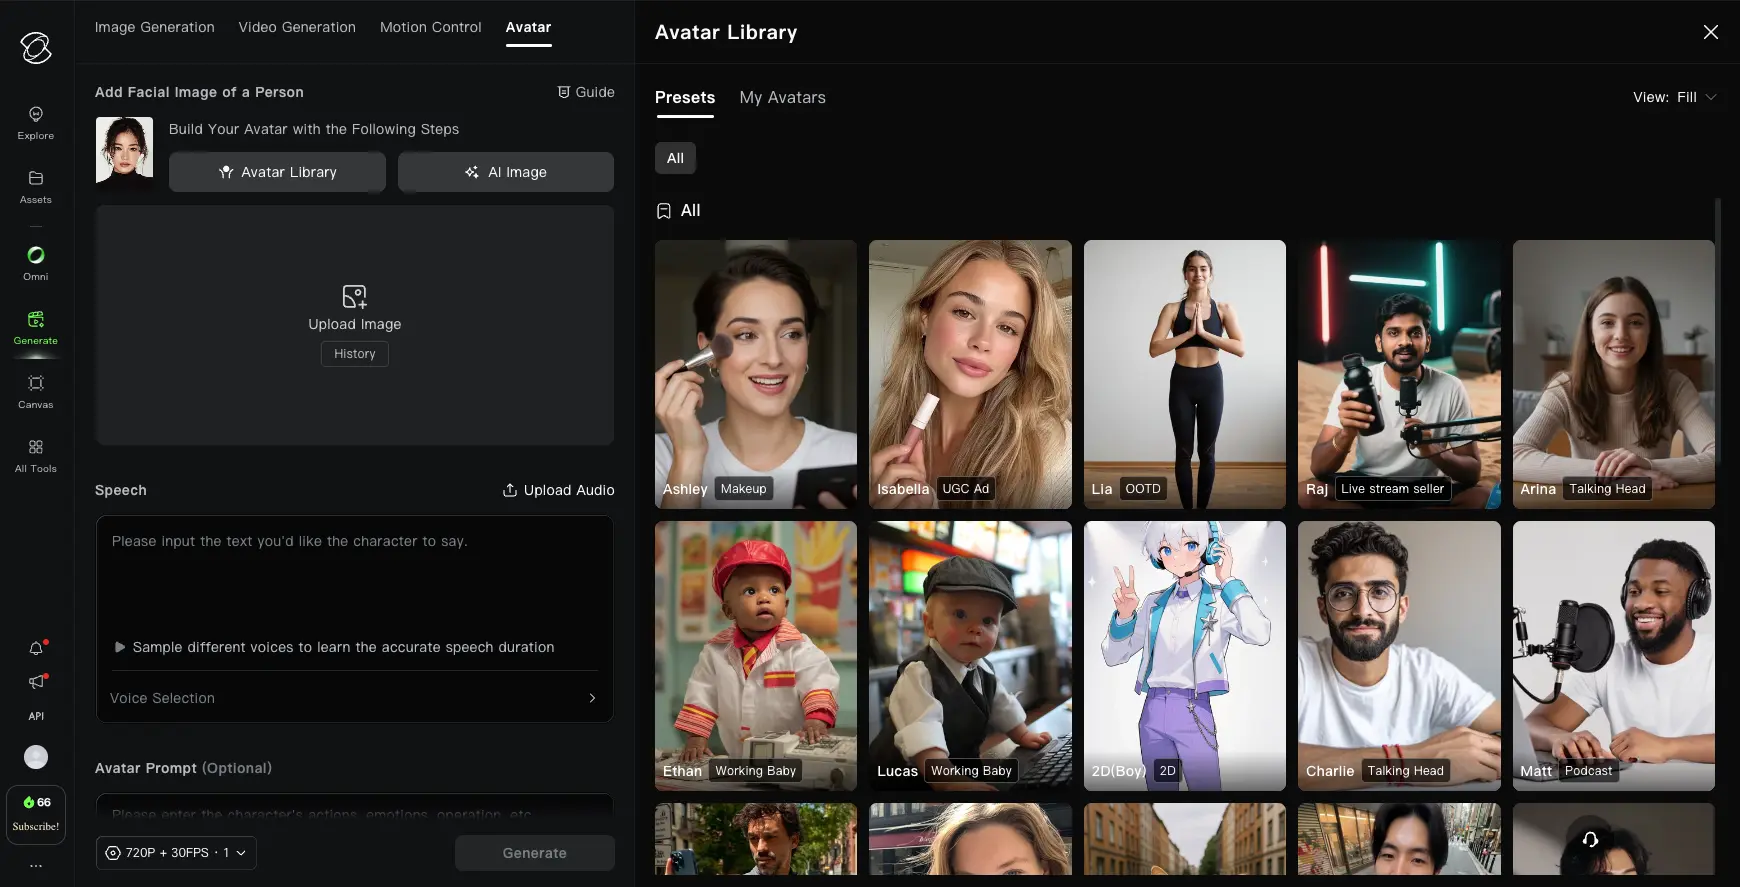Select the Raj Live stream seller avatar
The height and width of the screenshot is (887, 1740).
tap(1399, 374)
